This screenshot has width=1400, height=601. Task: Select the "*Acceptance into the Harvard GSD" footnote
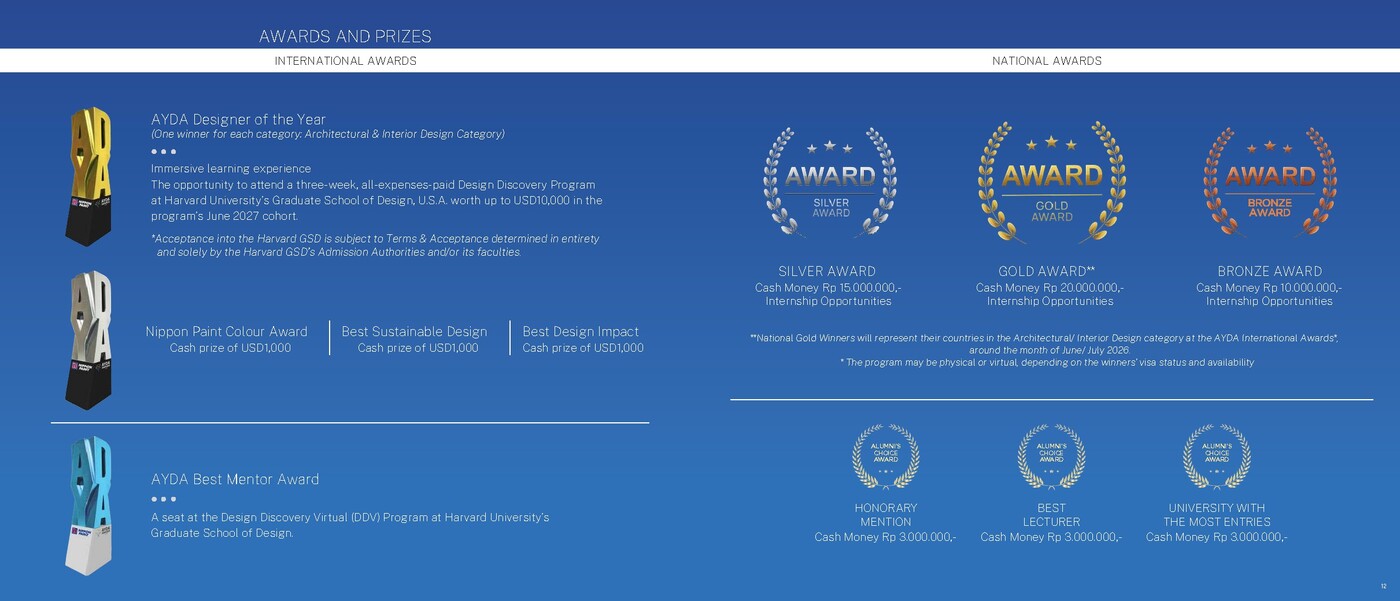(375, 245)
